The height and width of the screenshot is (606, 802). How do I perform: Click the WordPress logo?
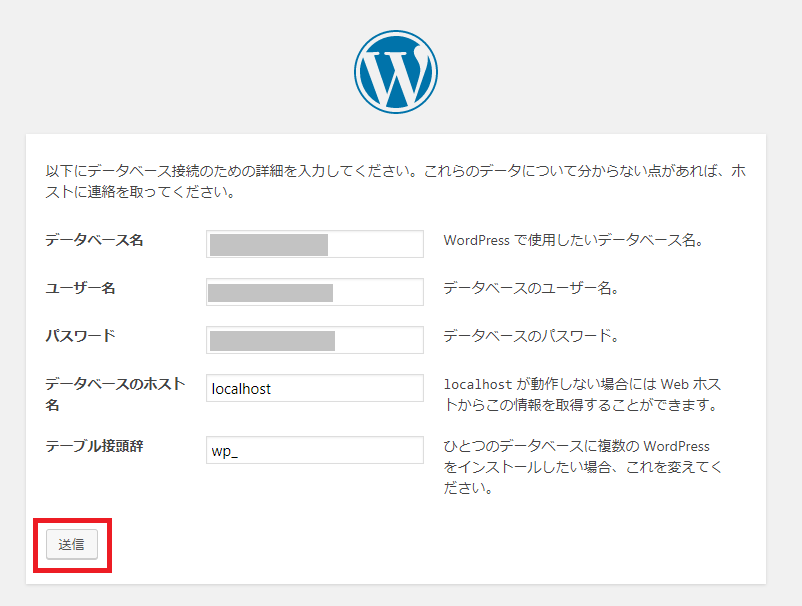click(396, 72)
